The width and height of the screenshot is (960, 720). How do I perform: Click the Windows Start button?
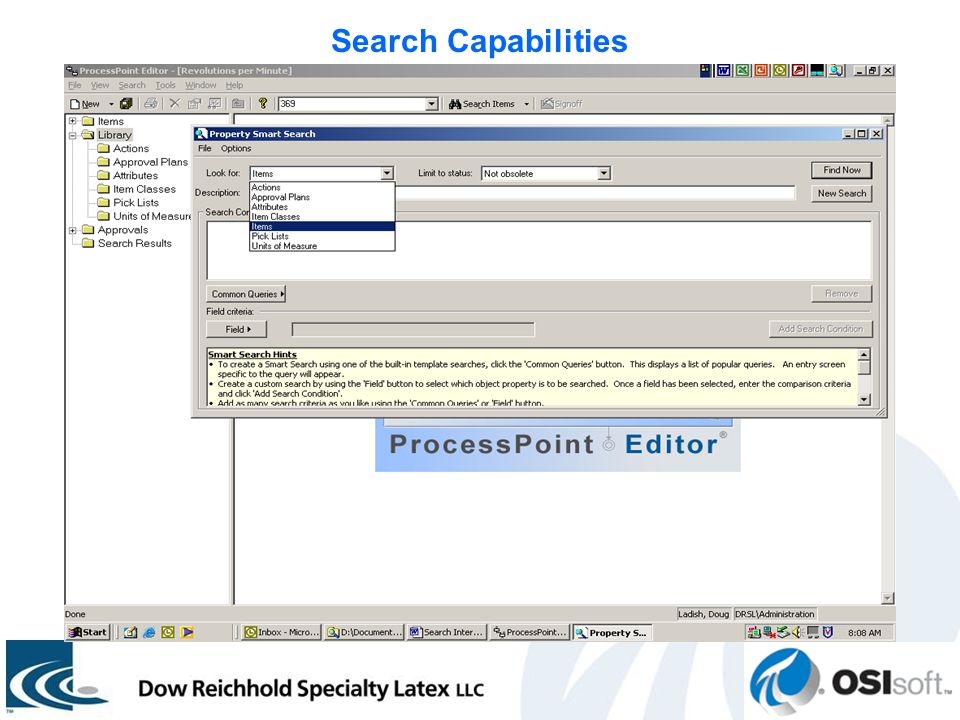[x=88, y=632]
